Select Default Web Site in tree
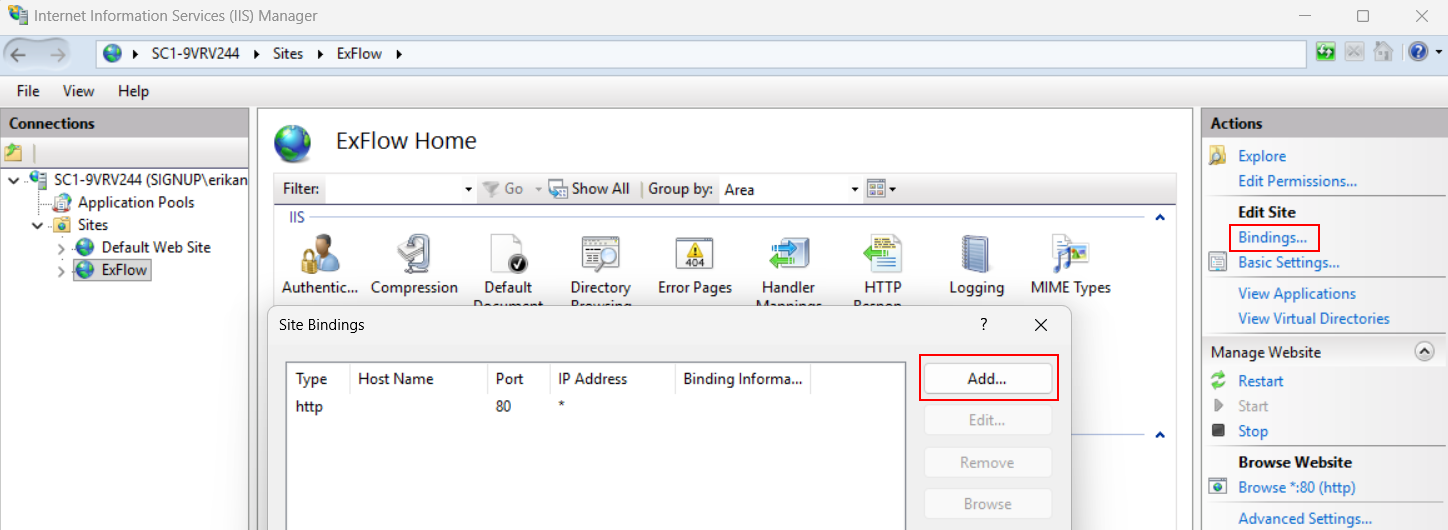The width and height of the screenshot is (1448, 530). point(156,247)
